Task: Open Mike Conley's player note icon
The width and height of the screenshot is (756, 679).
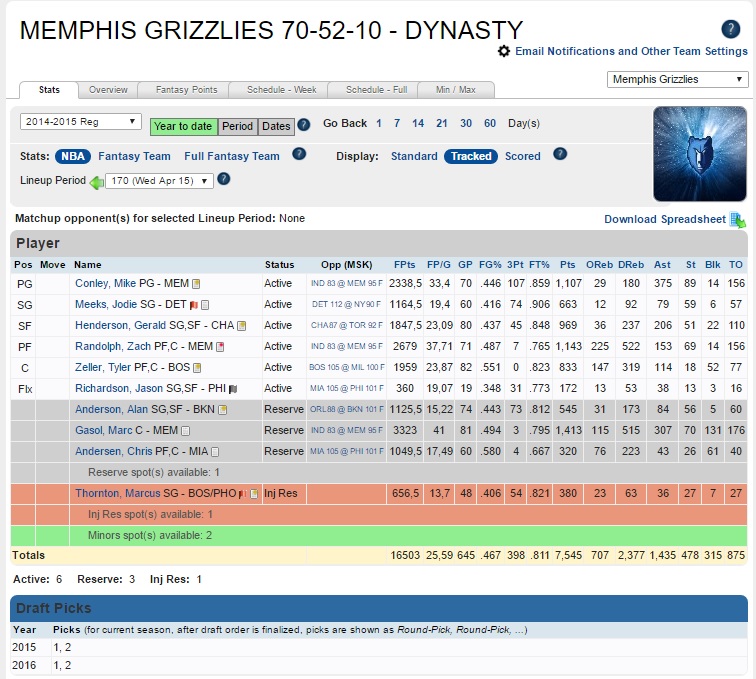Action: pyautogui.click(x=196, y=284)
